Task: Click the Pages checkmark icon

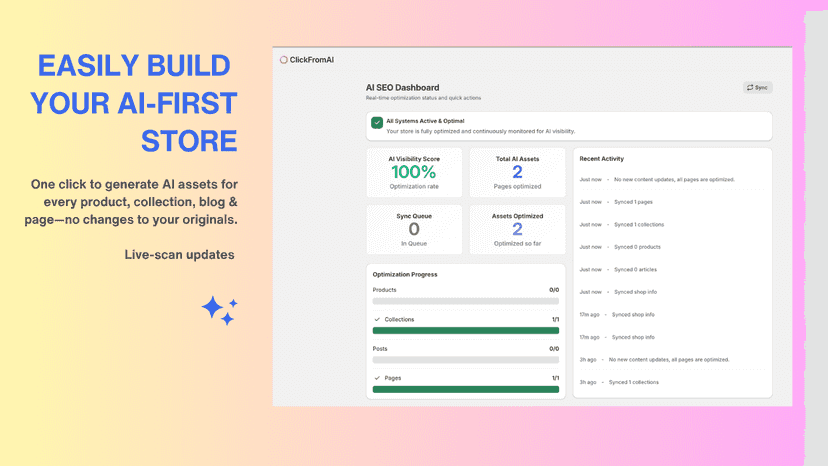Action: coord(377,378)
